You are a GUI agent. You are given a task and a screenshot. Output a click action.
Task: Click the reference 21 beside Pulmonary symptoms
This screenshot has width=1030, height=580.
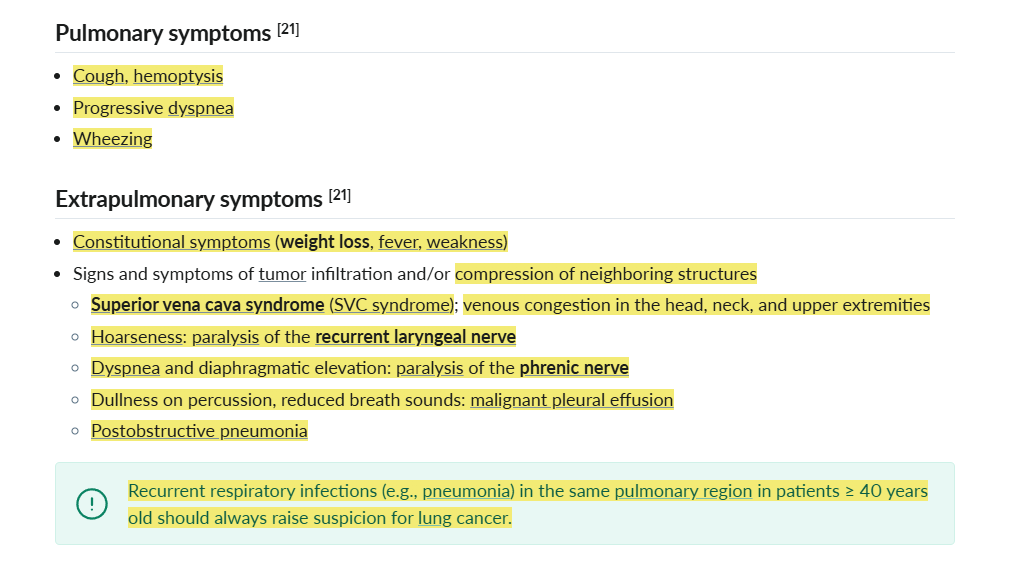click(288, 30)
